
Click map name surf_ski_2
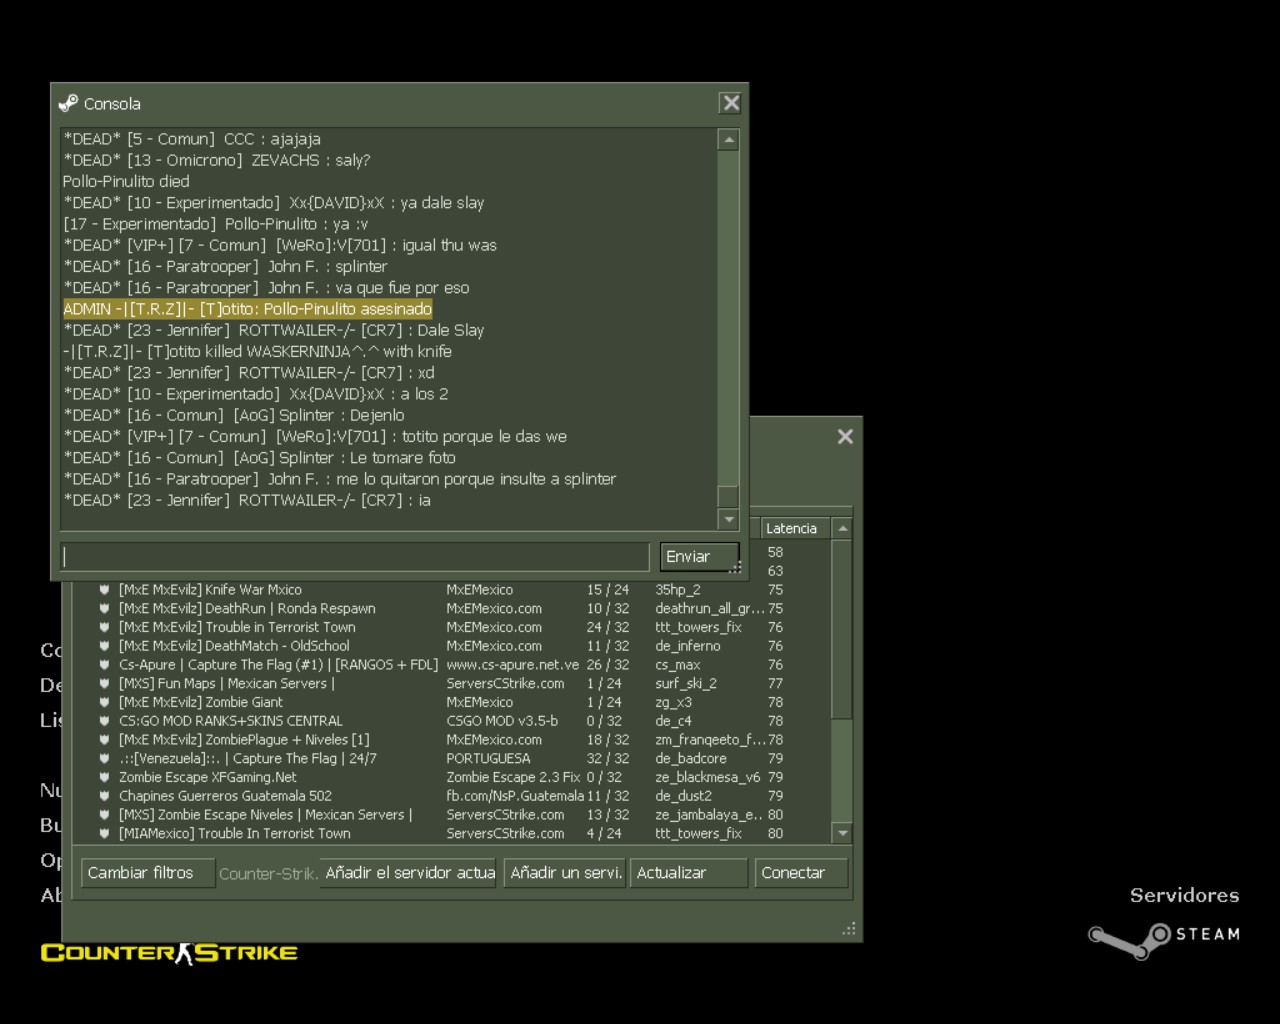tap(686, 683)
